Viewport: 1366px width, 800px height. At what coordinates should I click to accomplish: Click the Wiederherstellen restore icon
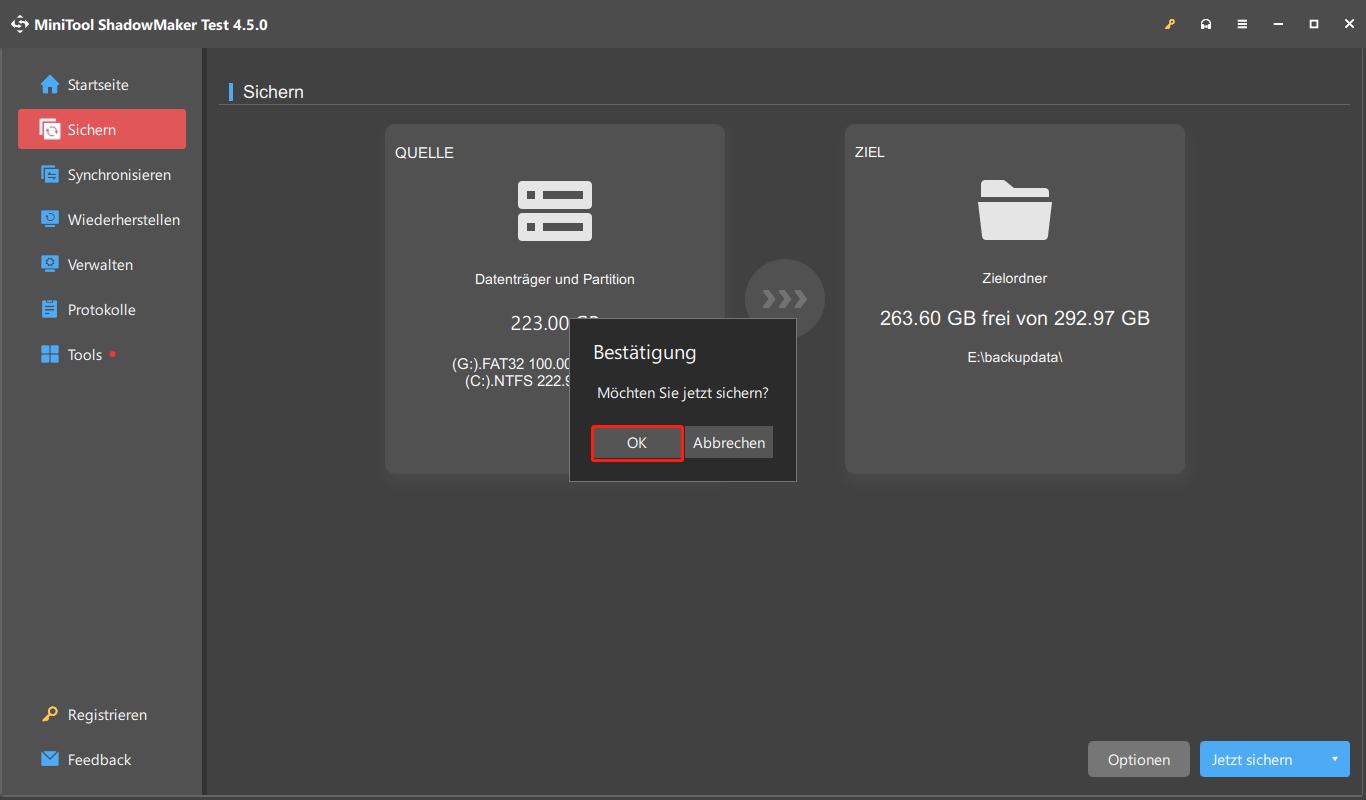coord(49,220)
